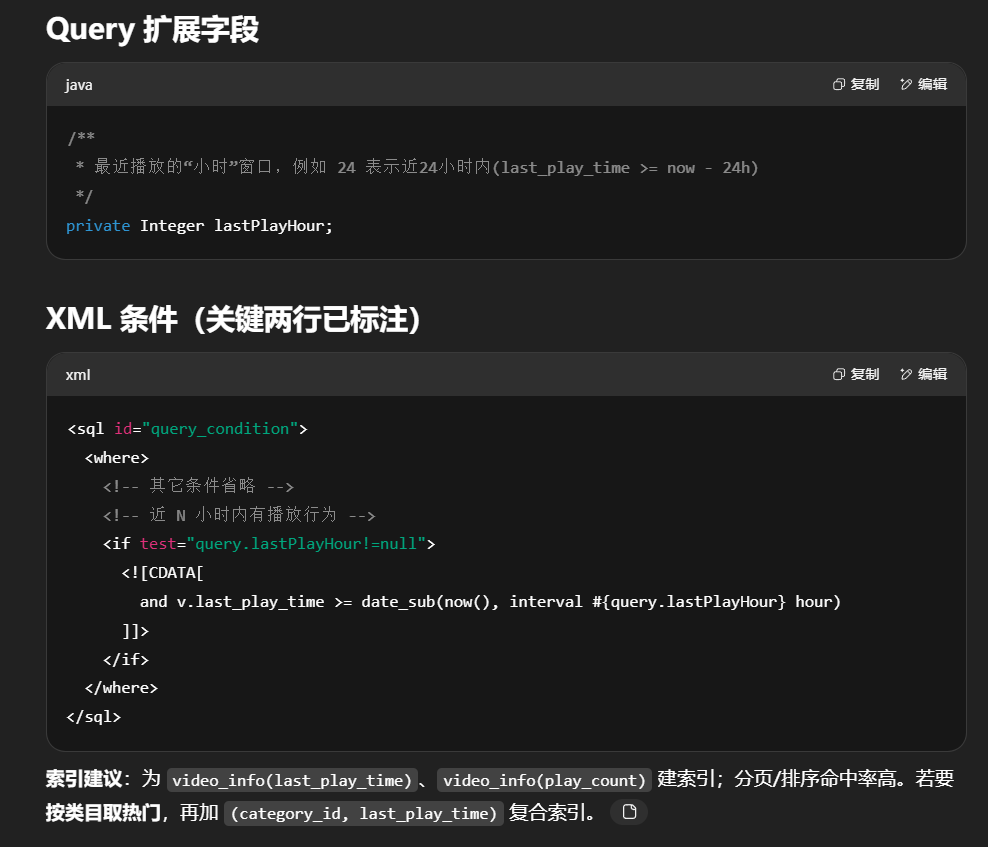
Task: Click the bold '按类目取热门' text
Action: click(103, 813)
